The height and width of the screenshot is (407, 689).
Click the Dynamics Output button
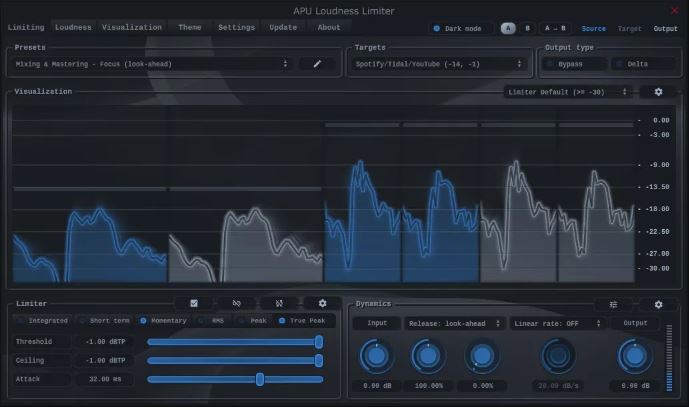pos(635,323)
